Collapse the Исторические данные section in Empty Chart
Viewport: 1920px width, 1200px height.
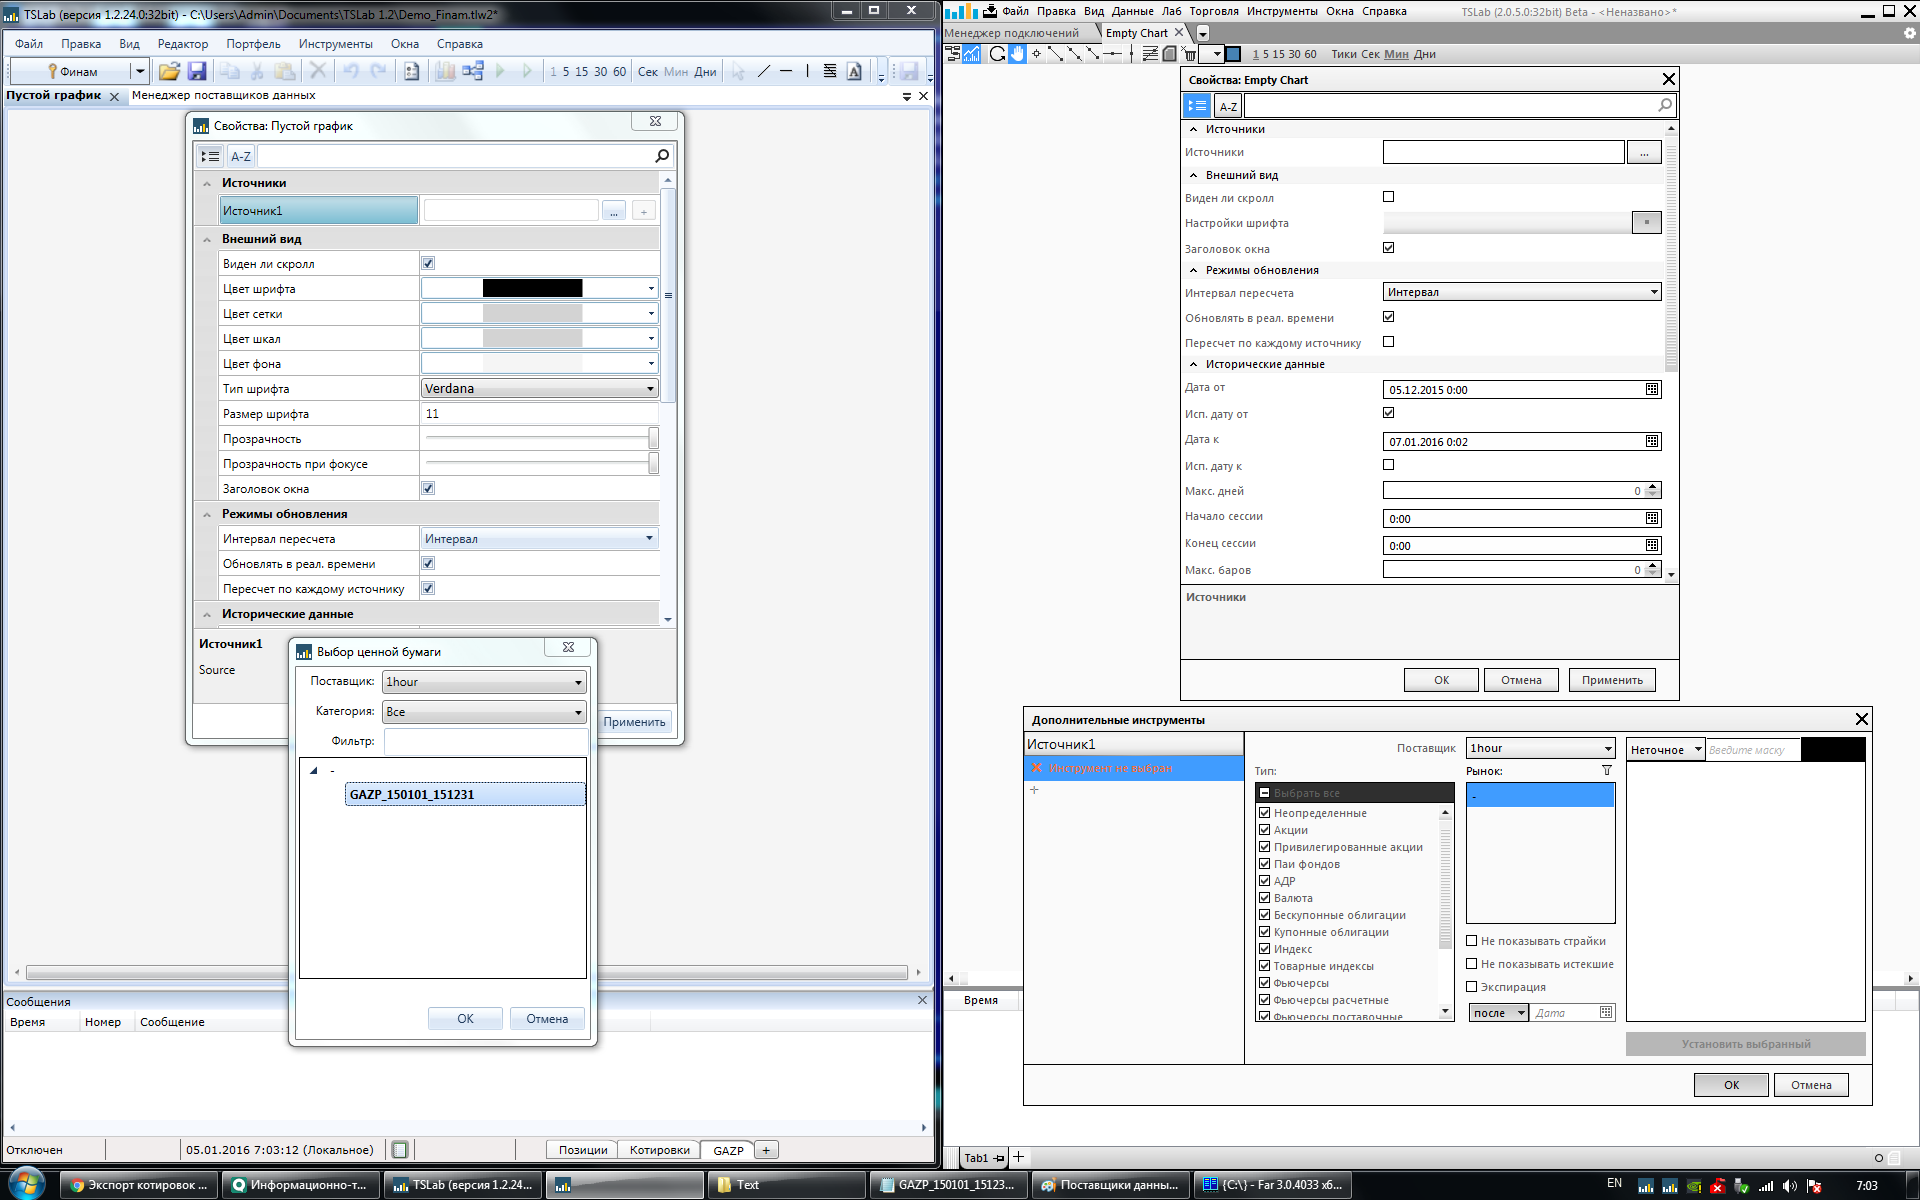[1193, 364]
